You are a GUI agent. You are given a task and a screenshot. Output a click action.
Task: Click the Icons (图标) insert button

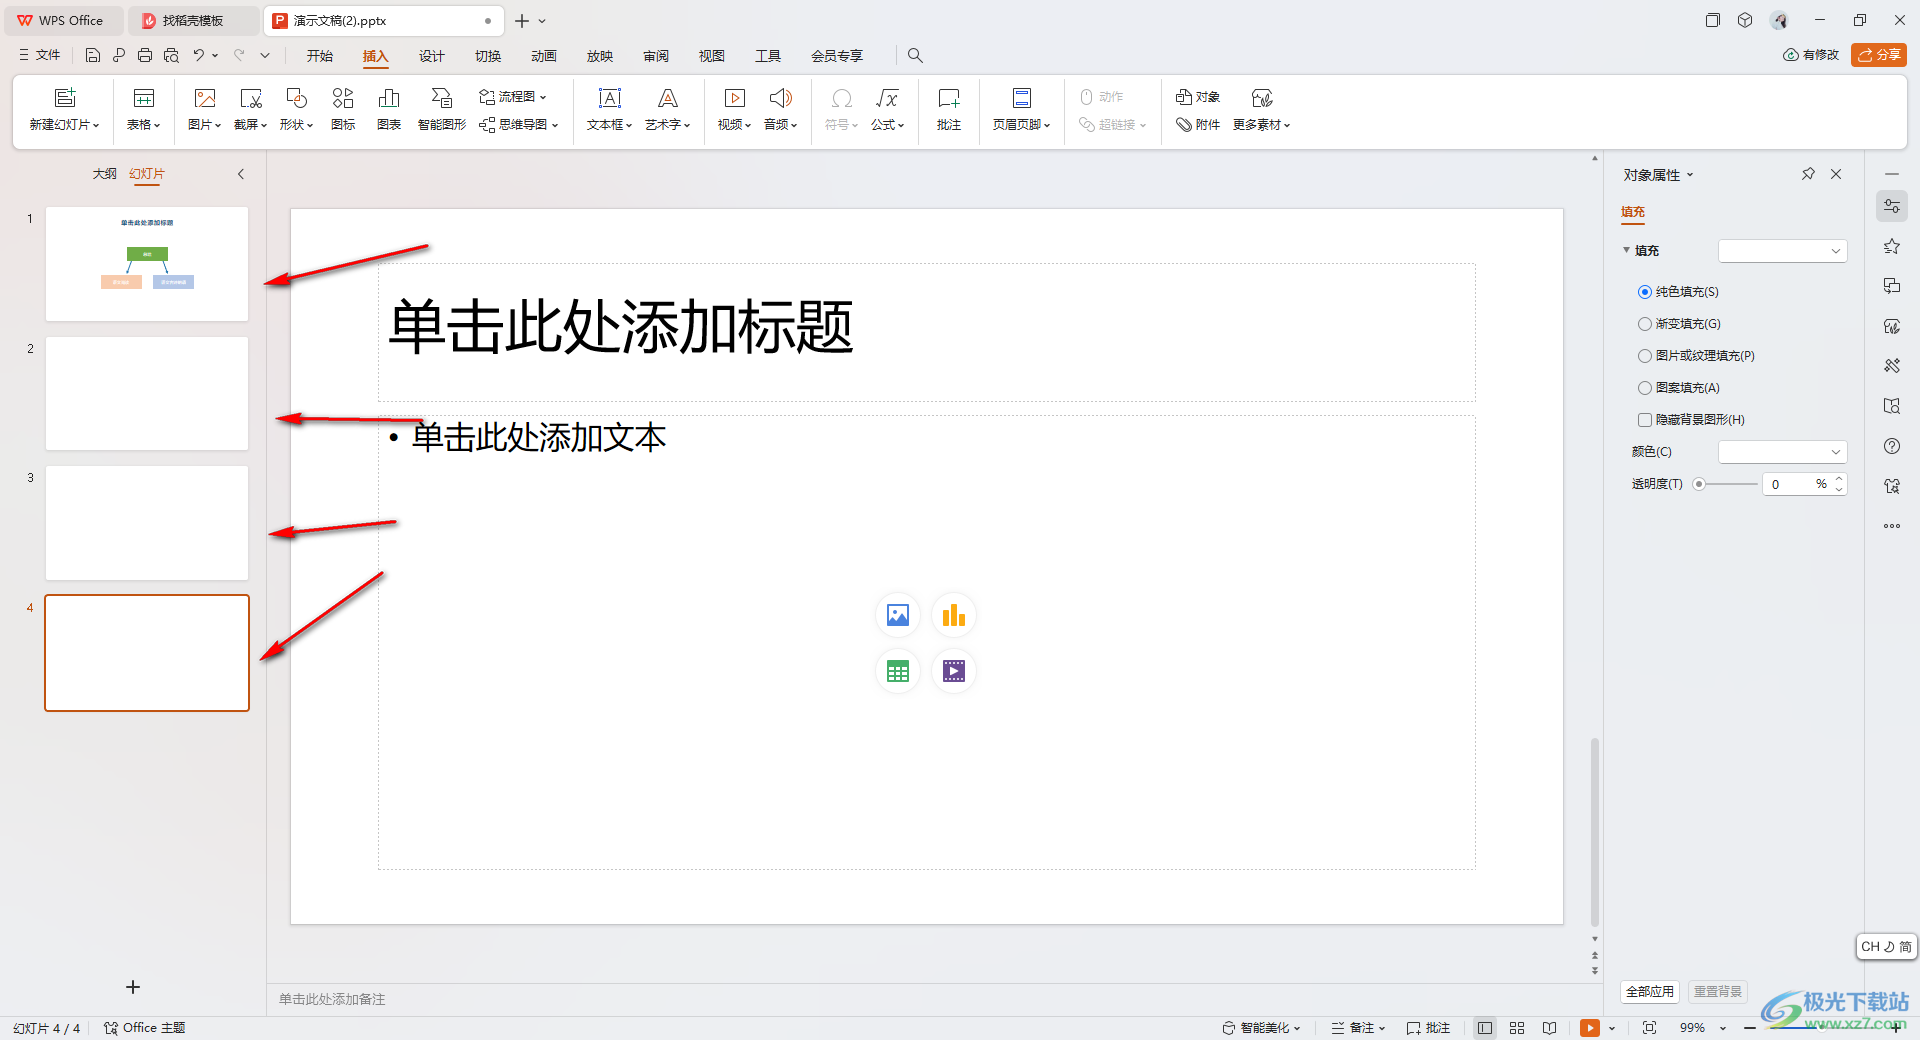pos(343,108)
